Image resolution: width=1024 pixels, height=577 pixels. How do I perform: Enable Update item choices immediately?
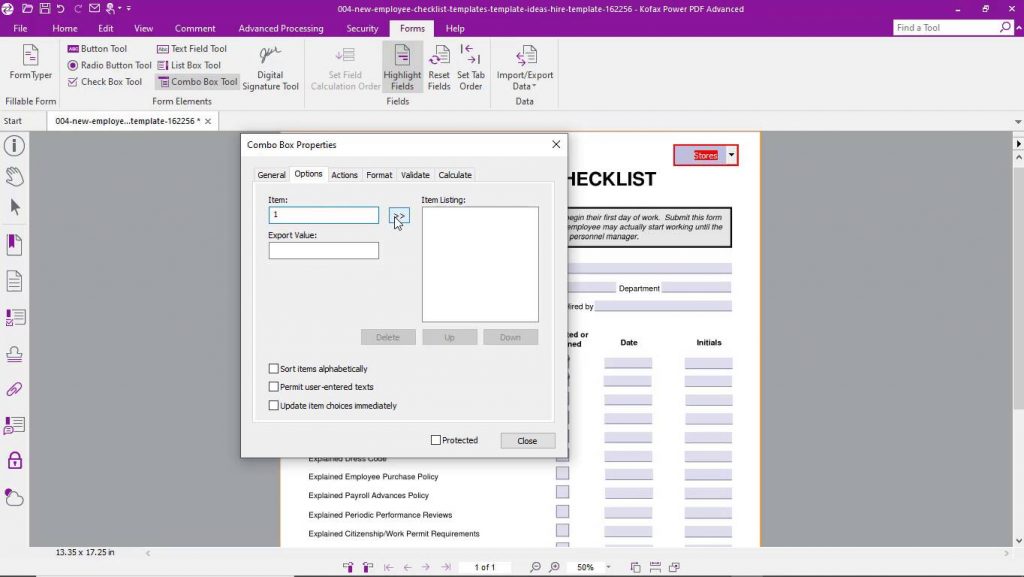tap(274, 405)
